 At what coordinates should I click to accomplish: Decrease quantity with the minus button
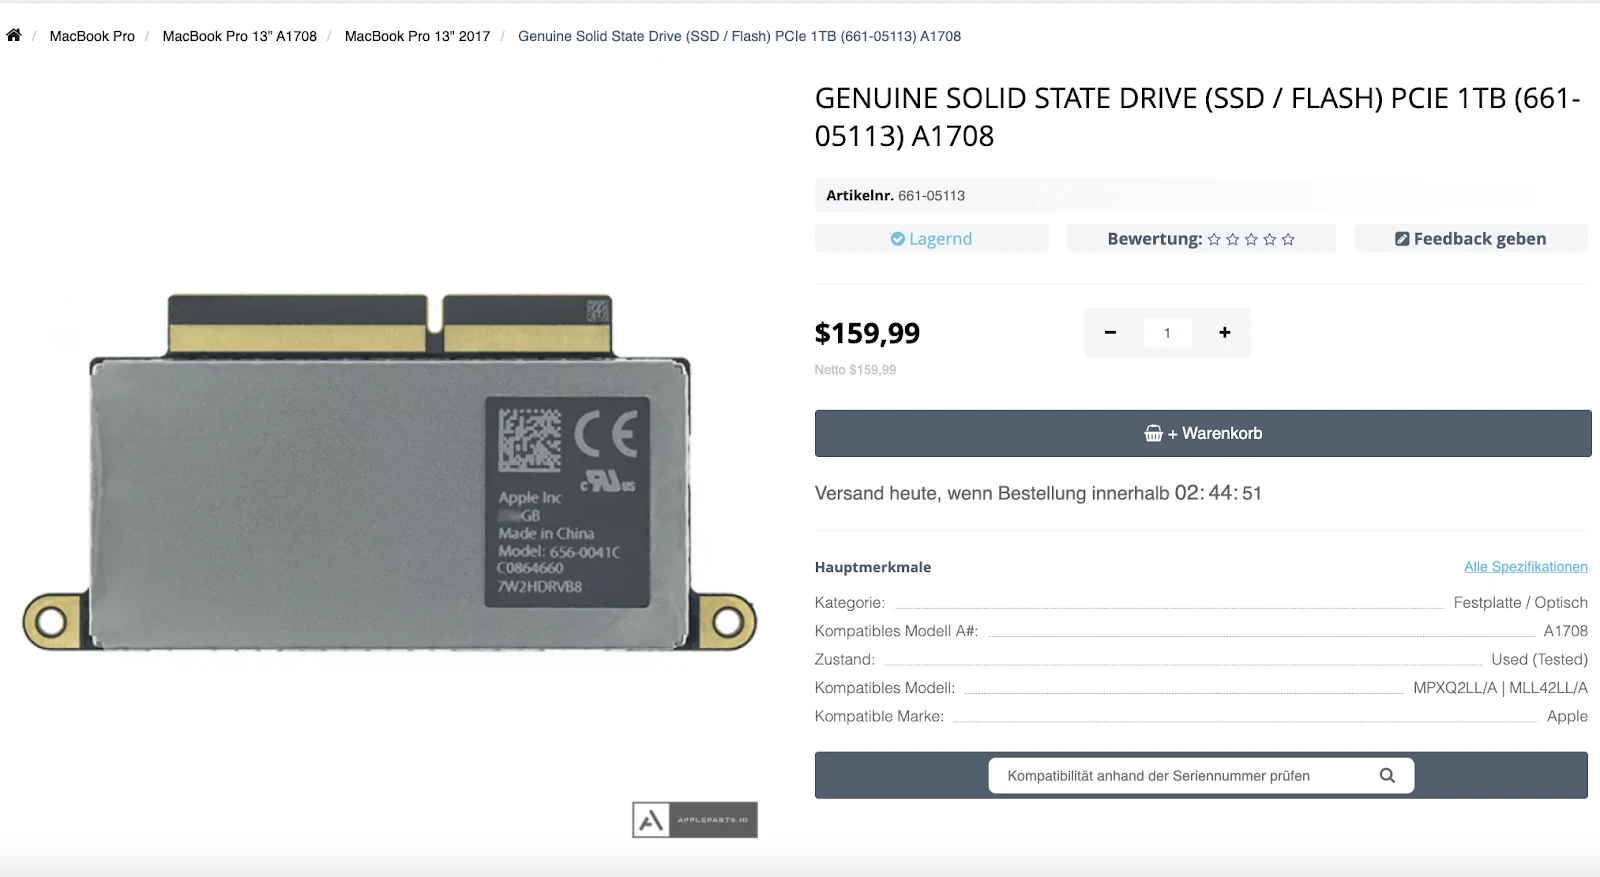tap(1110, 333)
